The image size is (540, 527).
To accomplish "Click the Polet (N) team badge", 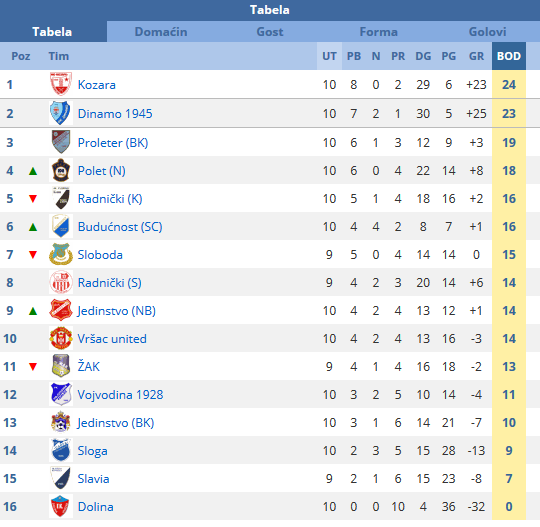I will (x=61, y=170).
